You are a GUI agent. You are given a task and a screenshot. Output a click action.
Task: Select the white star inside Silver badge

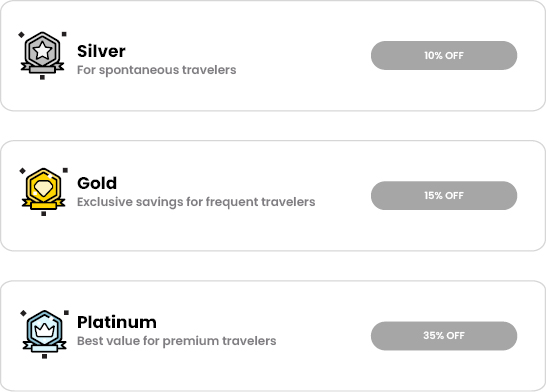[42, 51]
